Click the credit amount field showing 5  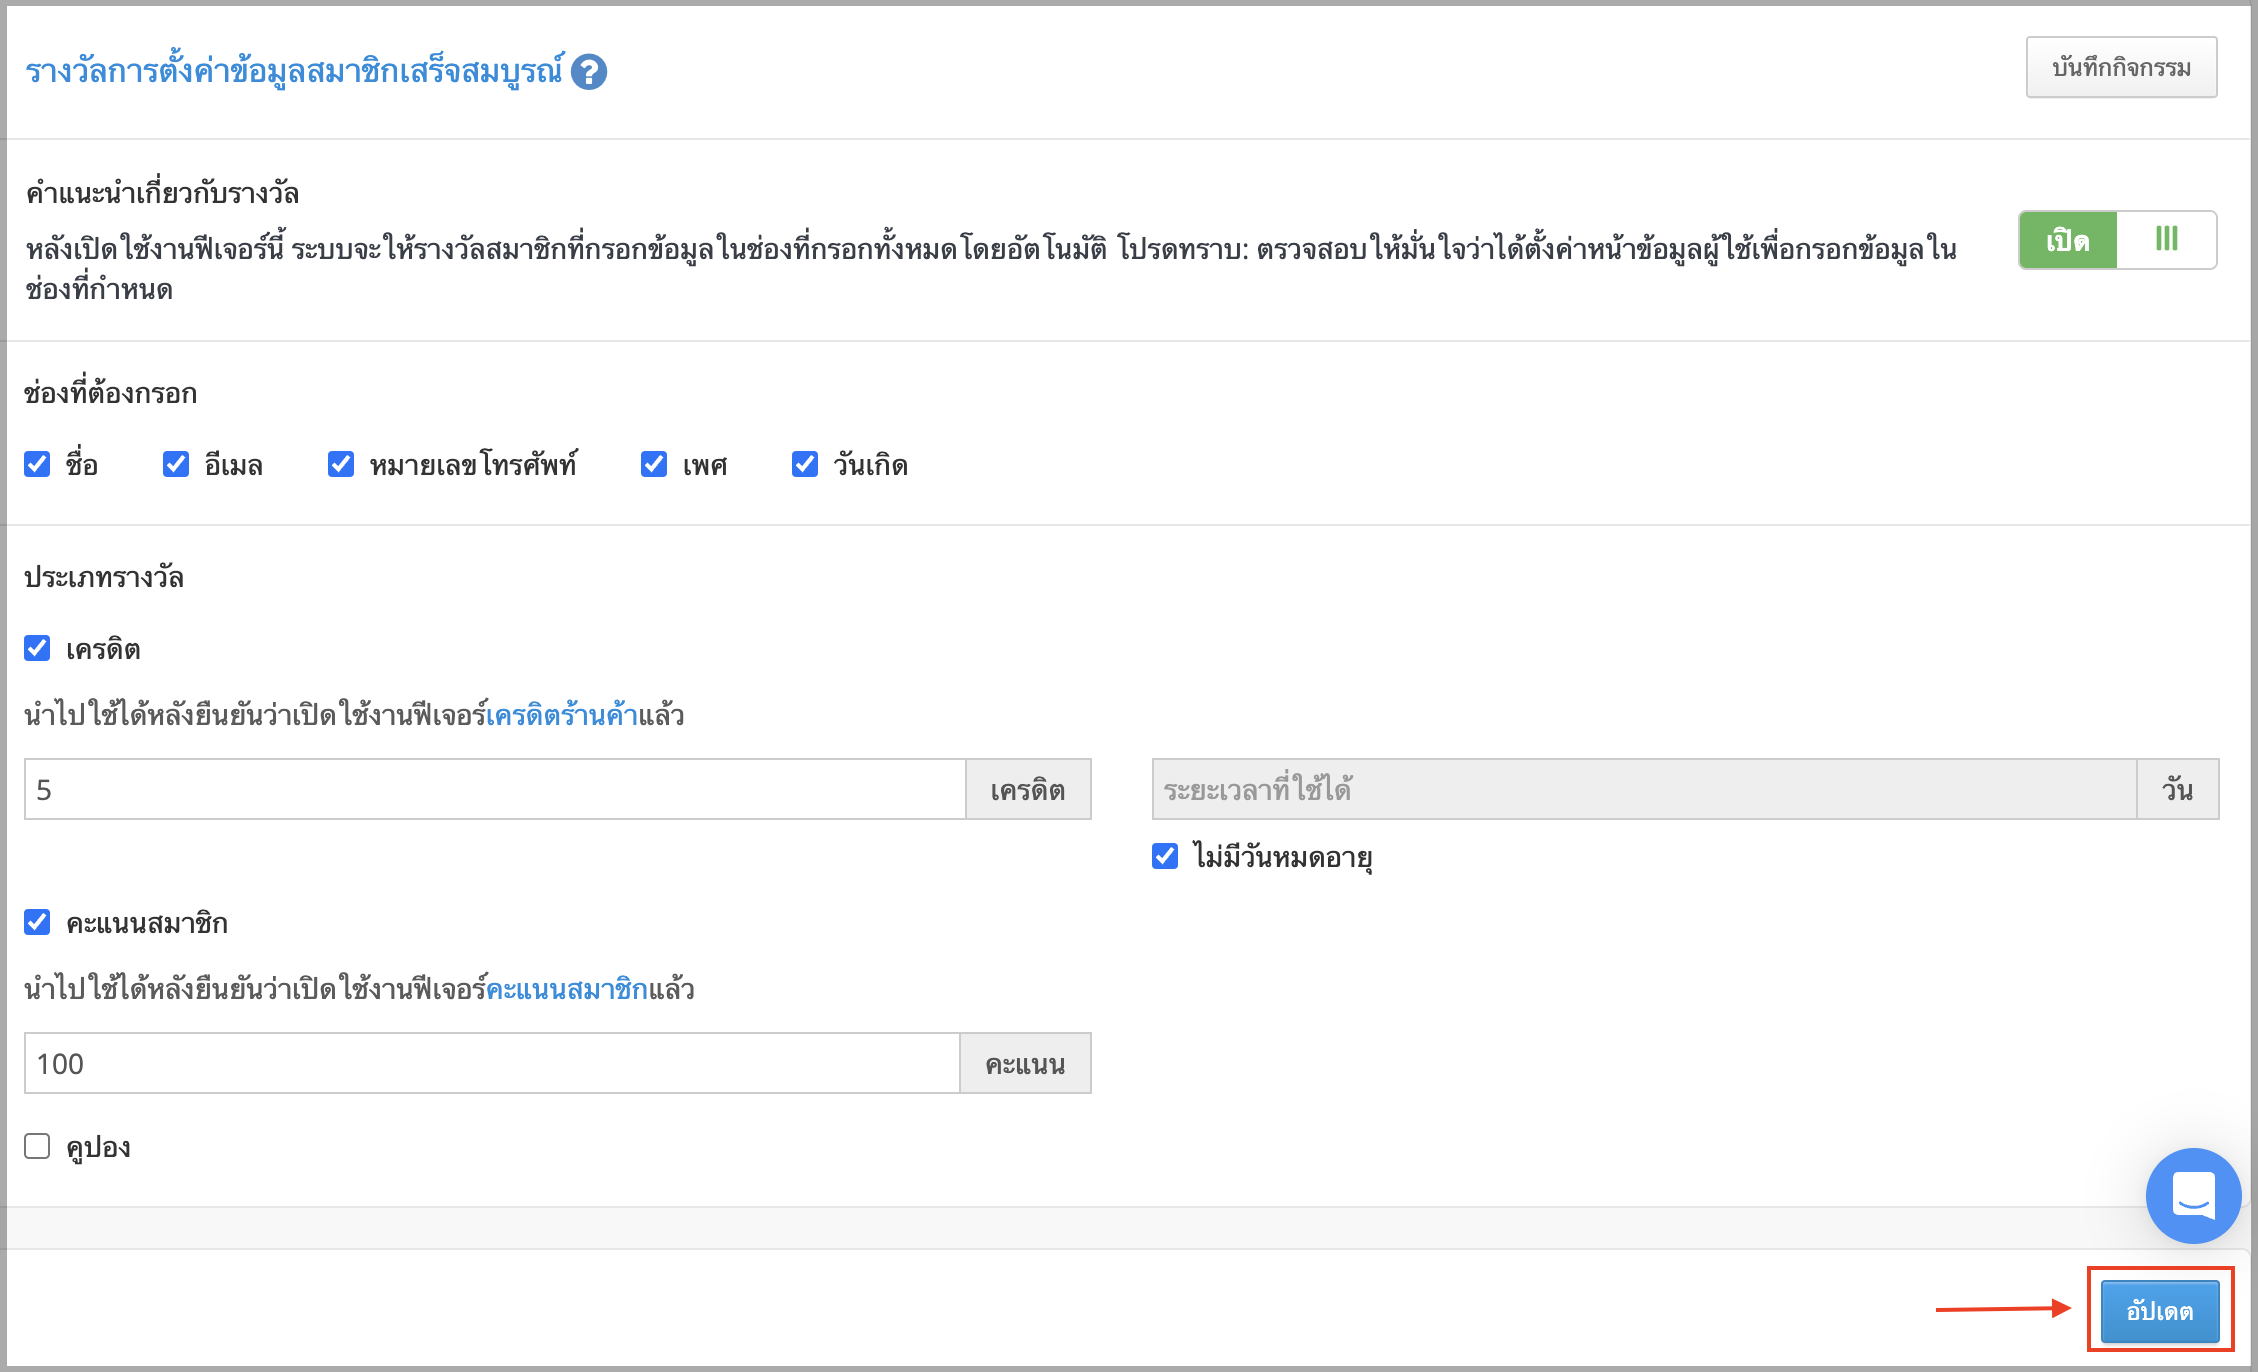coord(495,789)
